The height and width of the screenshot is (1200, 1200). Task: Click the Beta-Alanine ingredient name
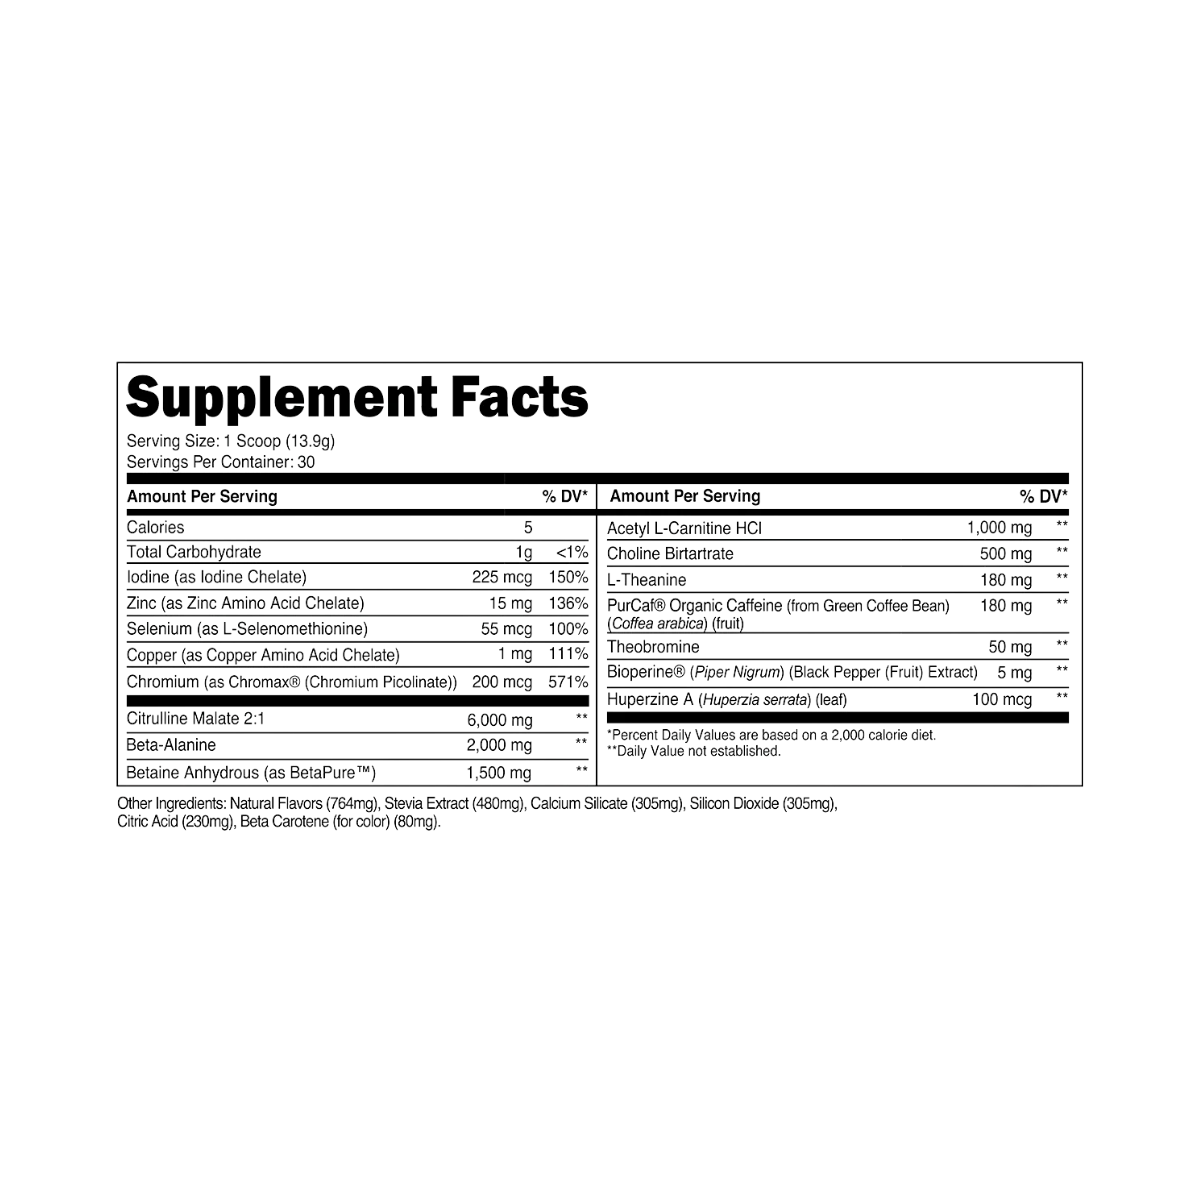171,745
